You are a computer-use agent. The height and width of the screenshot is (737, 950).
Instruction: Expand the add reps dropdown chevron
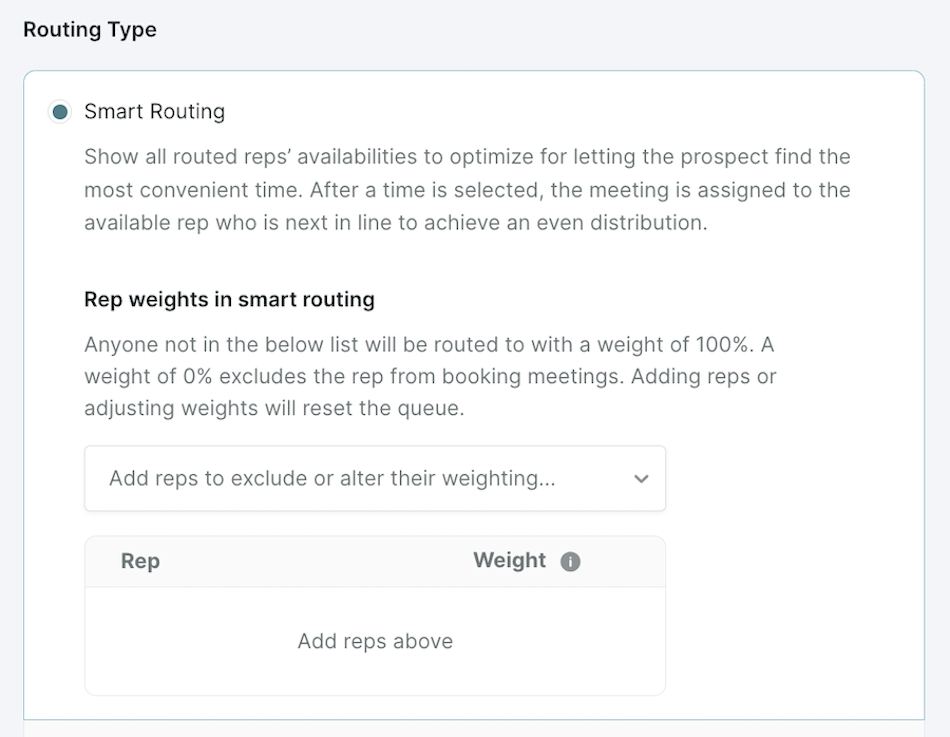pos(641,479)
